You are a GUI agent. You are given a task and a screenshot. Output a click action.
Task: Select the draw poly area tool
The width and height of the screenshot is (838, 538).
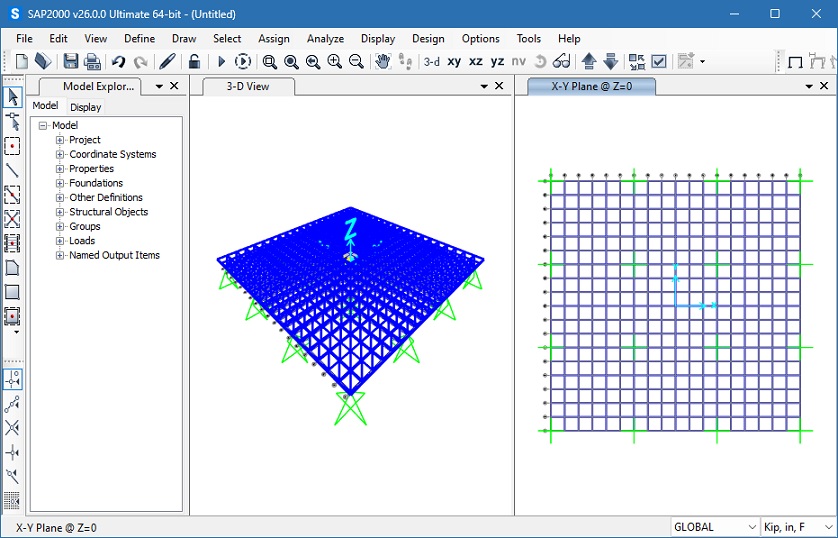pyautogui.click(x=12, y=268)
